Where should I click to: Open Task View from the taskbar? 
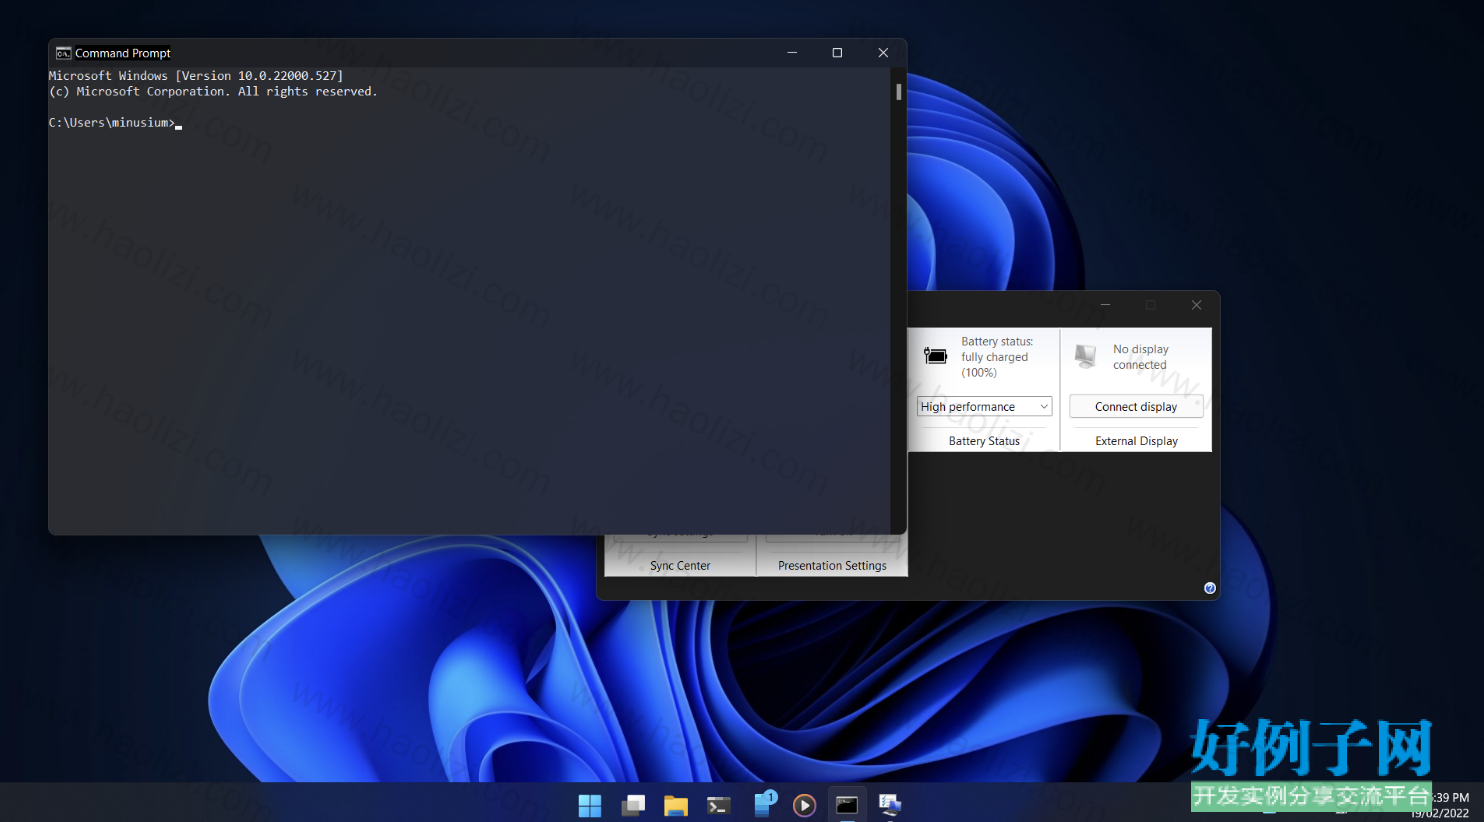point(633,805)
